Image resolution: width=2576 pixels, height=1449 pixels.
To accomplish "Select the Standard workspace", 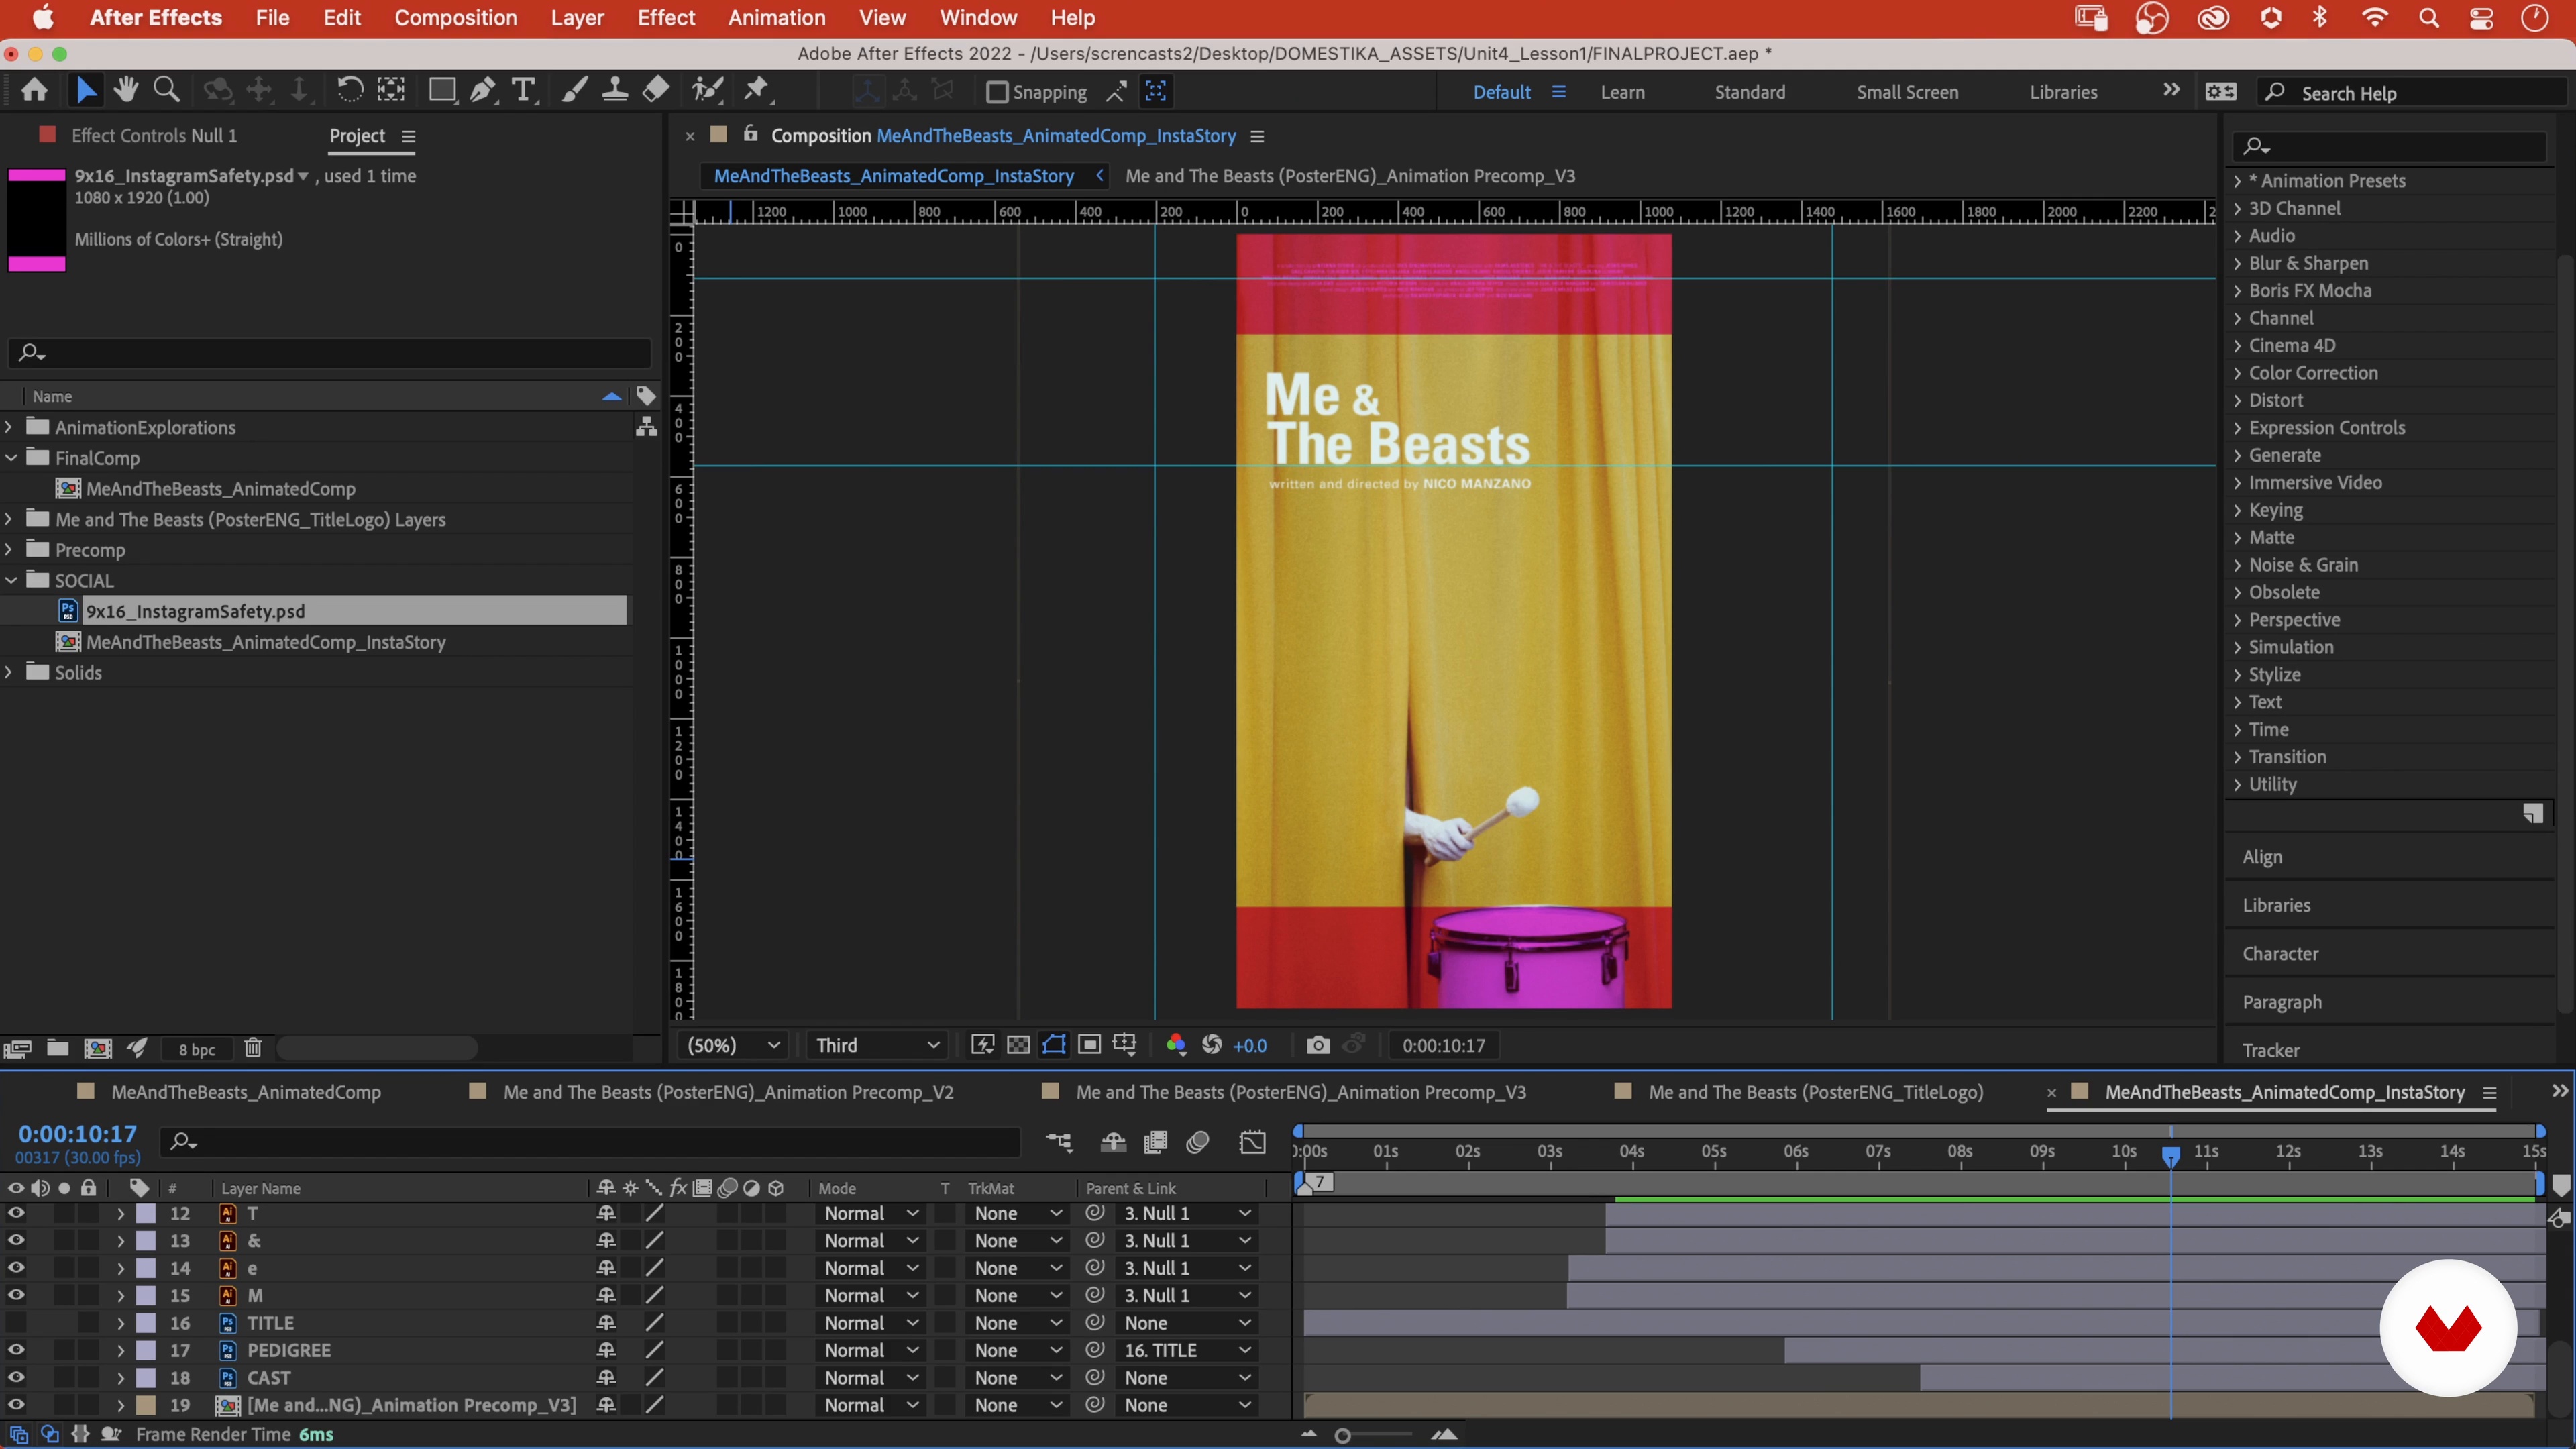I will coord(1749,92).
